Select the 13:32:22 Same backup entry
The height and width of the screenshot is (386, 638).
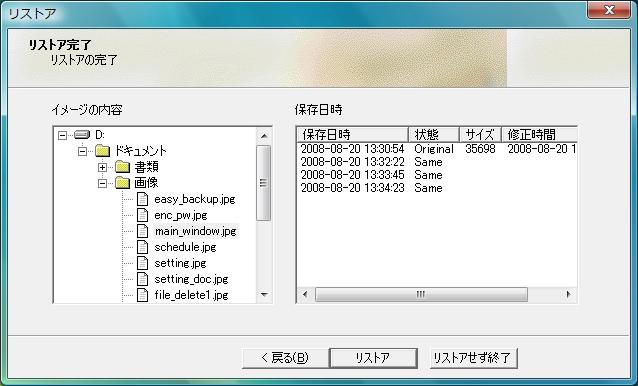437,162
